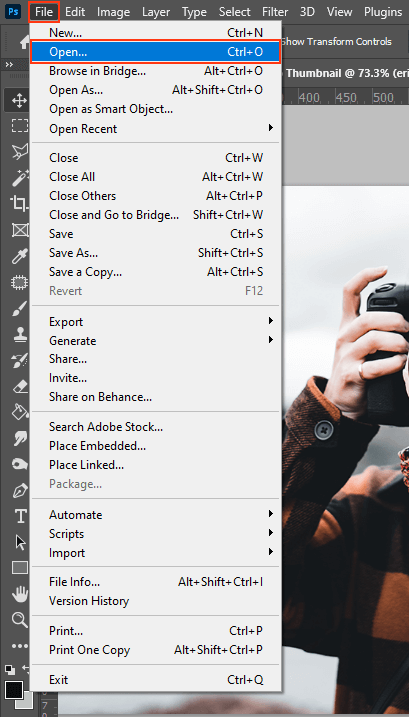Select the Frame tool
409x717 pixels.
20,230
